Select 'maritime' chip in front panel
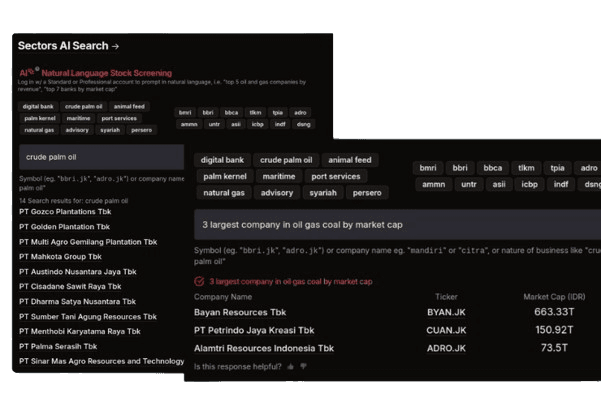601x415 pixels. pyautogui.click(x=279, y=177)
